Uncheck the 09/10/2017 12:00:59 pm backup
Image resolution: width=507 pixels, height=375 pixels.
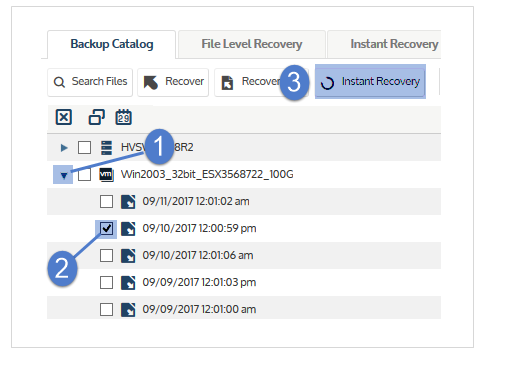tap(106, 229)
